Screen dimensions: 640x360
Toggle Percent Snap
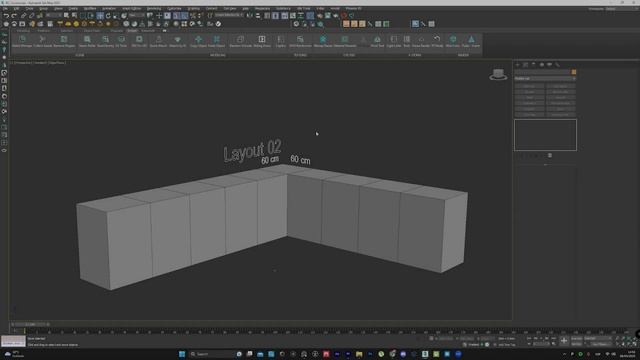click(193, 16)
